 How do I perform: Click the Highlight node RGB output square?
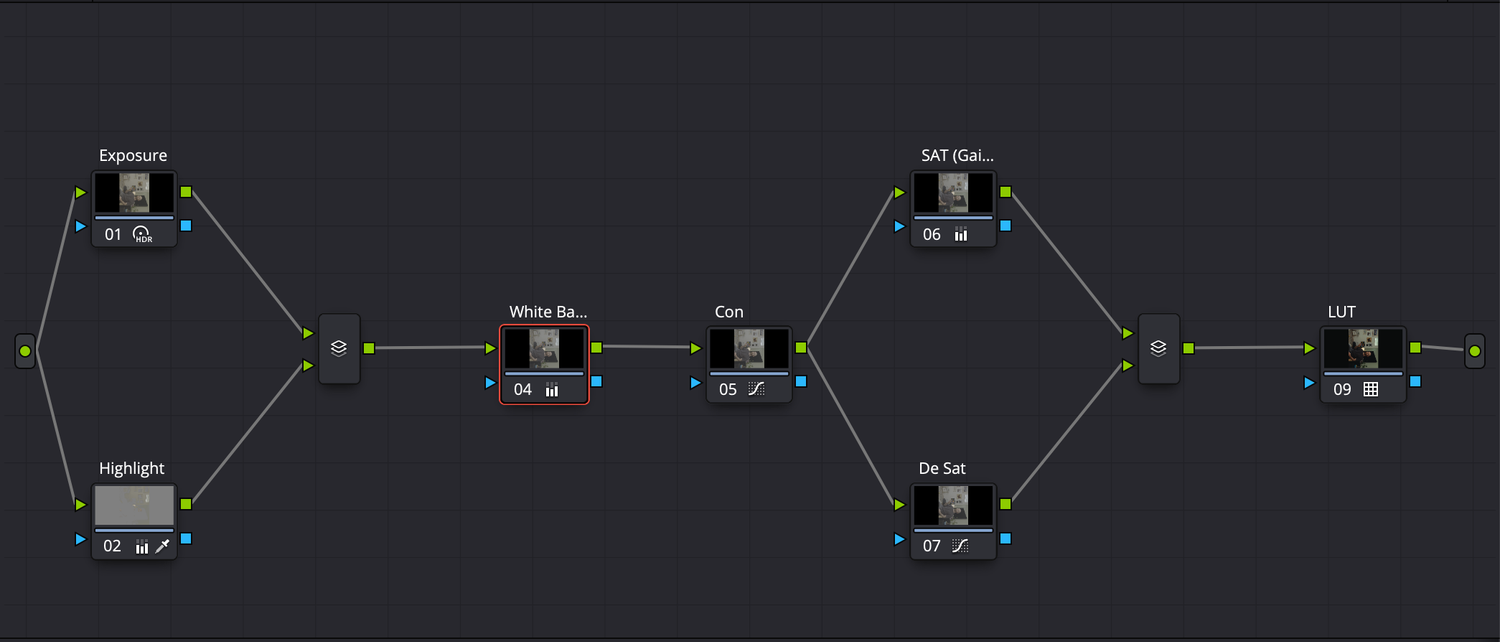(186, 505)
